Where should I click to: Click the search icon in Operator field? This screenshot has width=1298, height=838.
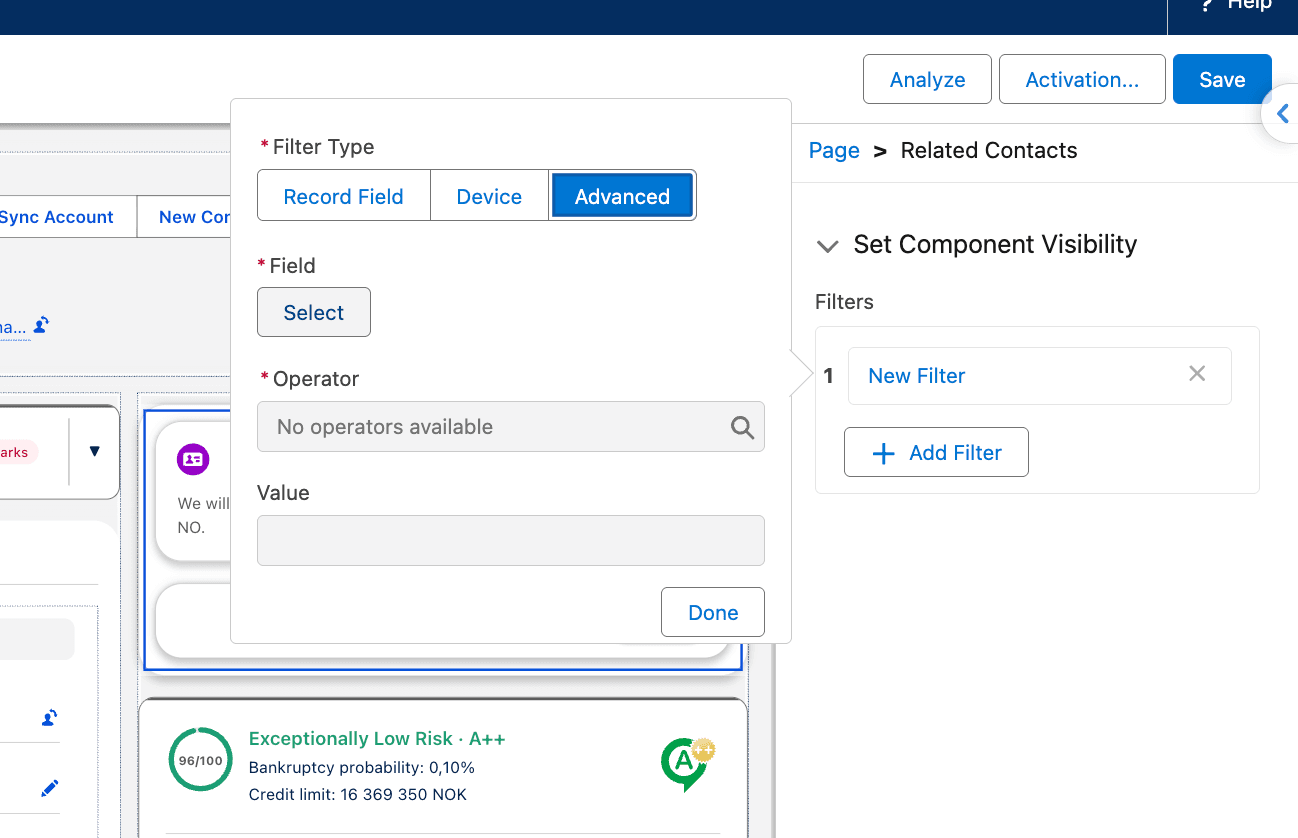pos(742,427)
